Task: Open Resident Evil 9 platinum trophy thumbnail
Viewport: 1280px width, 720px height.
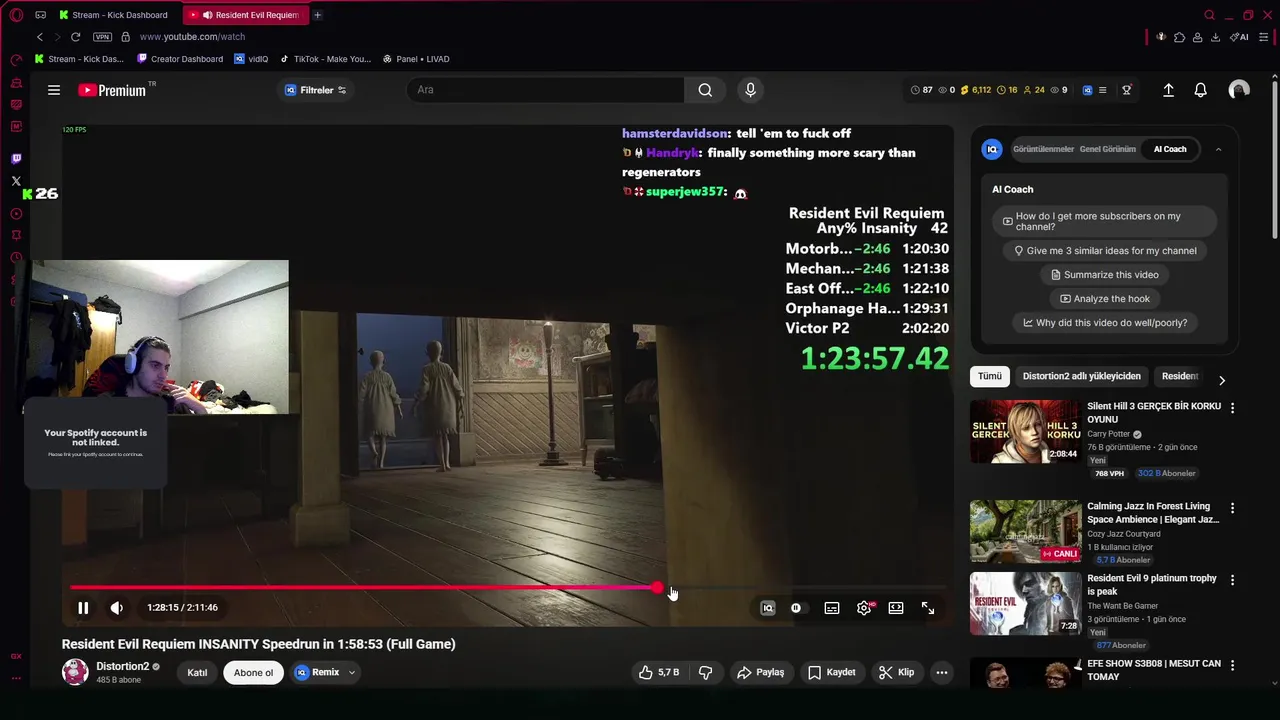Action: (1025, 603)
